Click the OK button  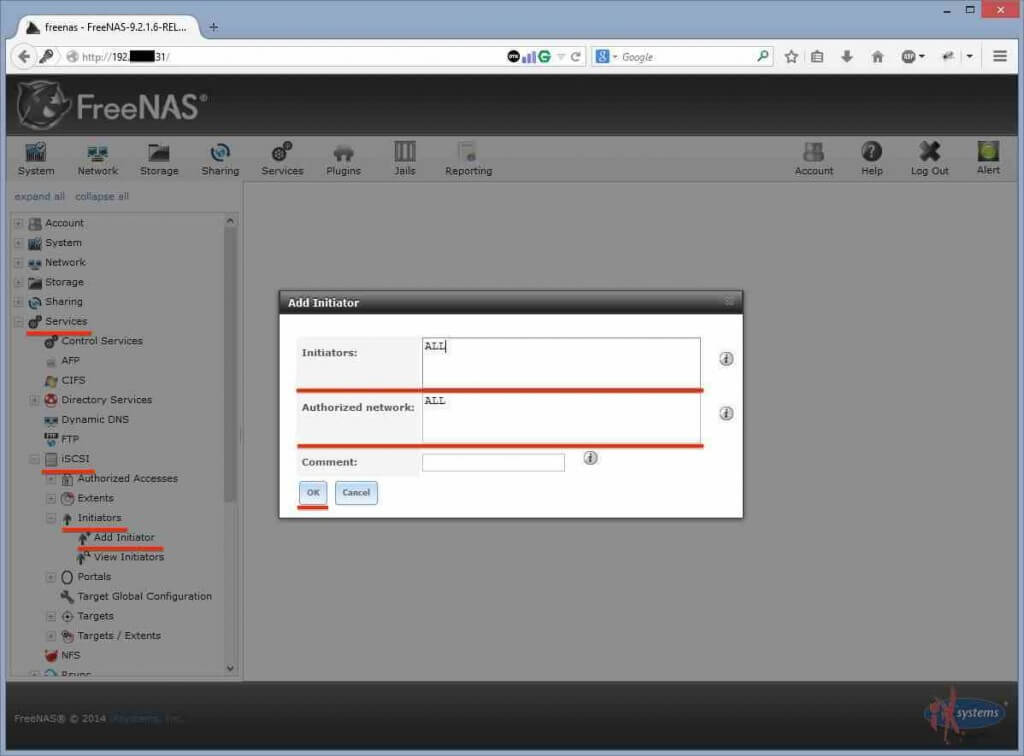tap(313, 492)
